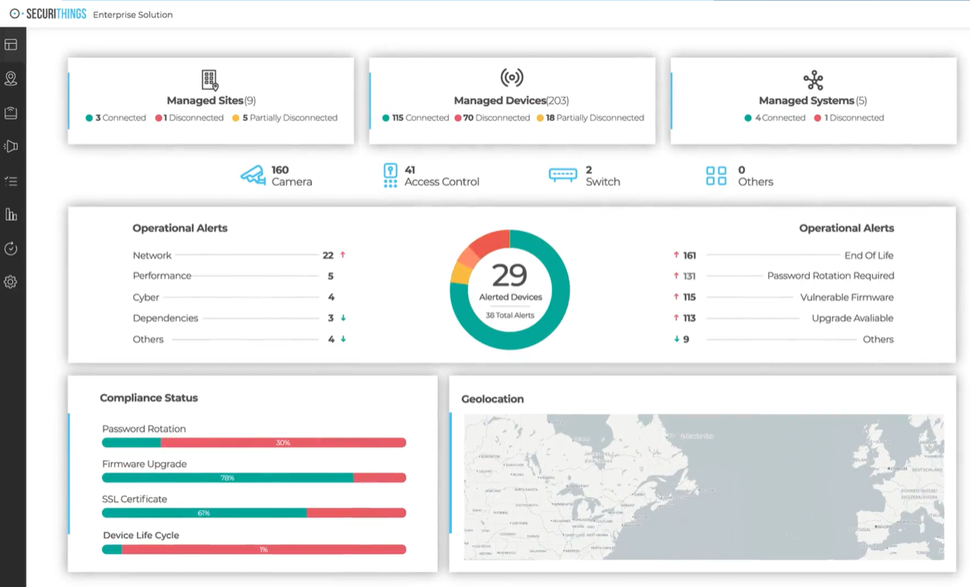Select the Vulnerable Firmware alert row
Image resolution: width=970 pixels, height=587 pixels.
783,297
